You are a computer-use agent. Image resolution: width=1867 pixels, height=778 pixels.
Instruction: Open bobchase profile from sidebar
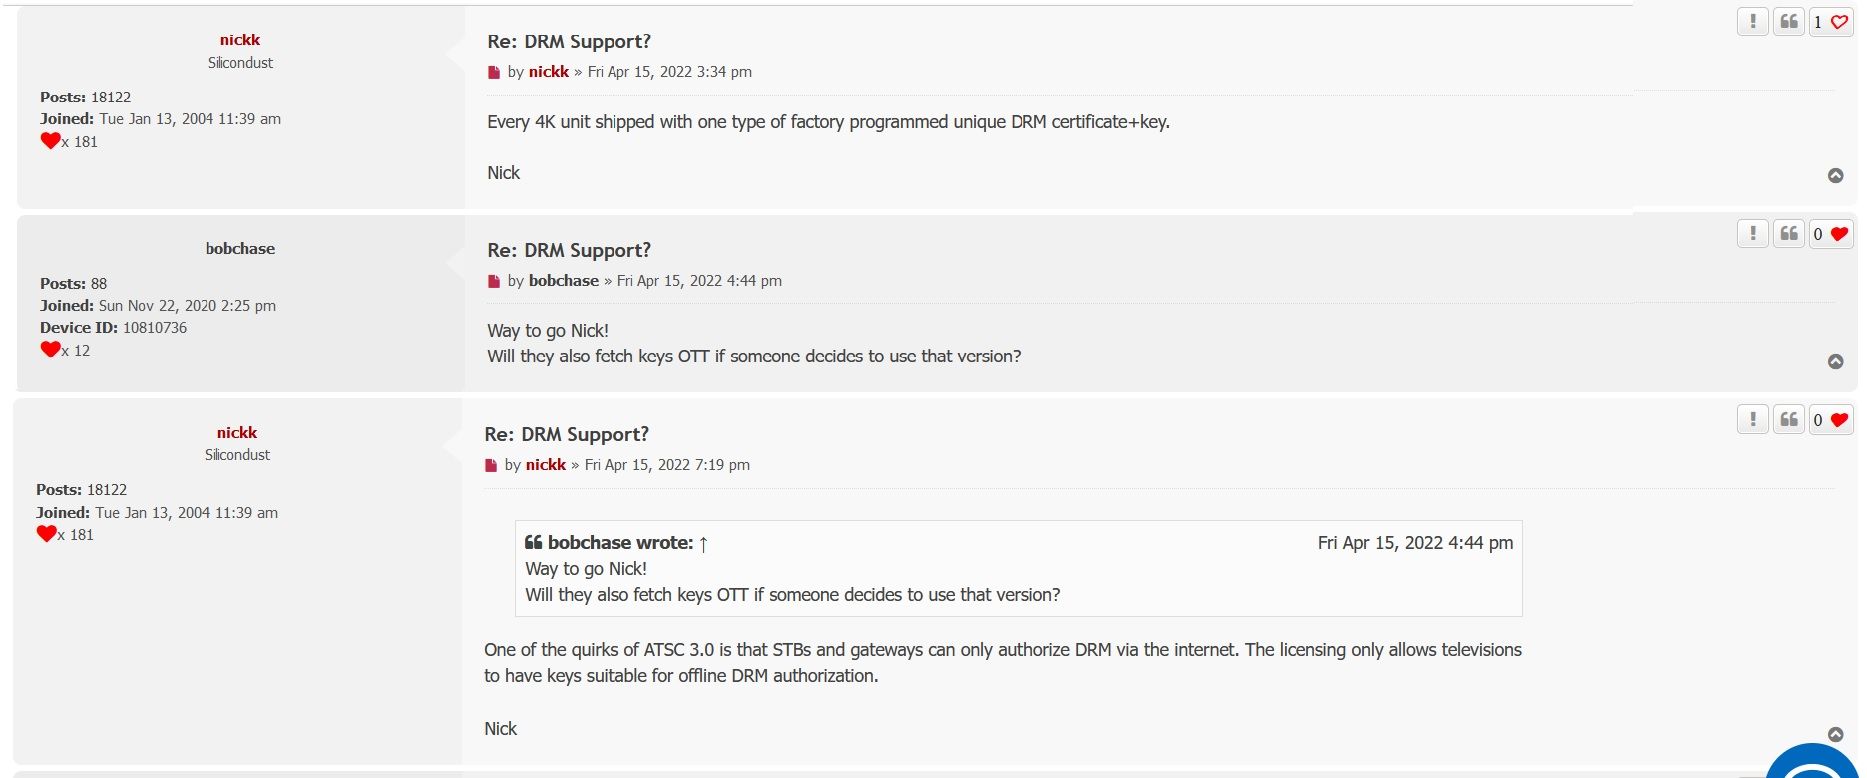[x=240, y=248]
